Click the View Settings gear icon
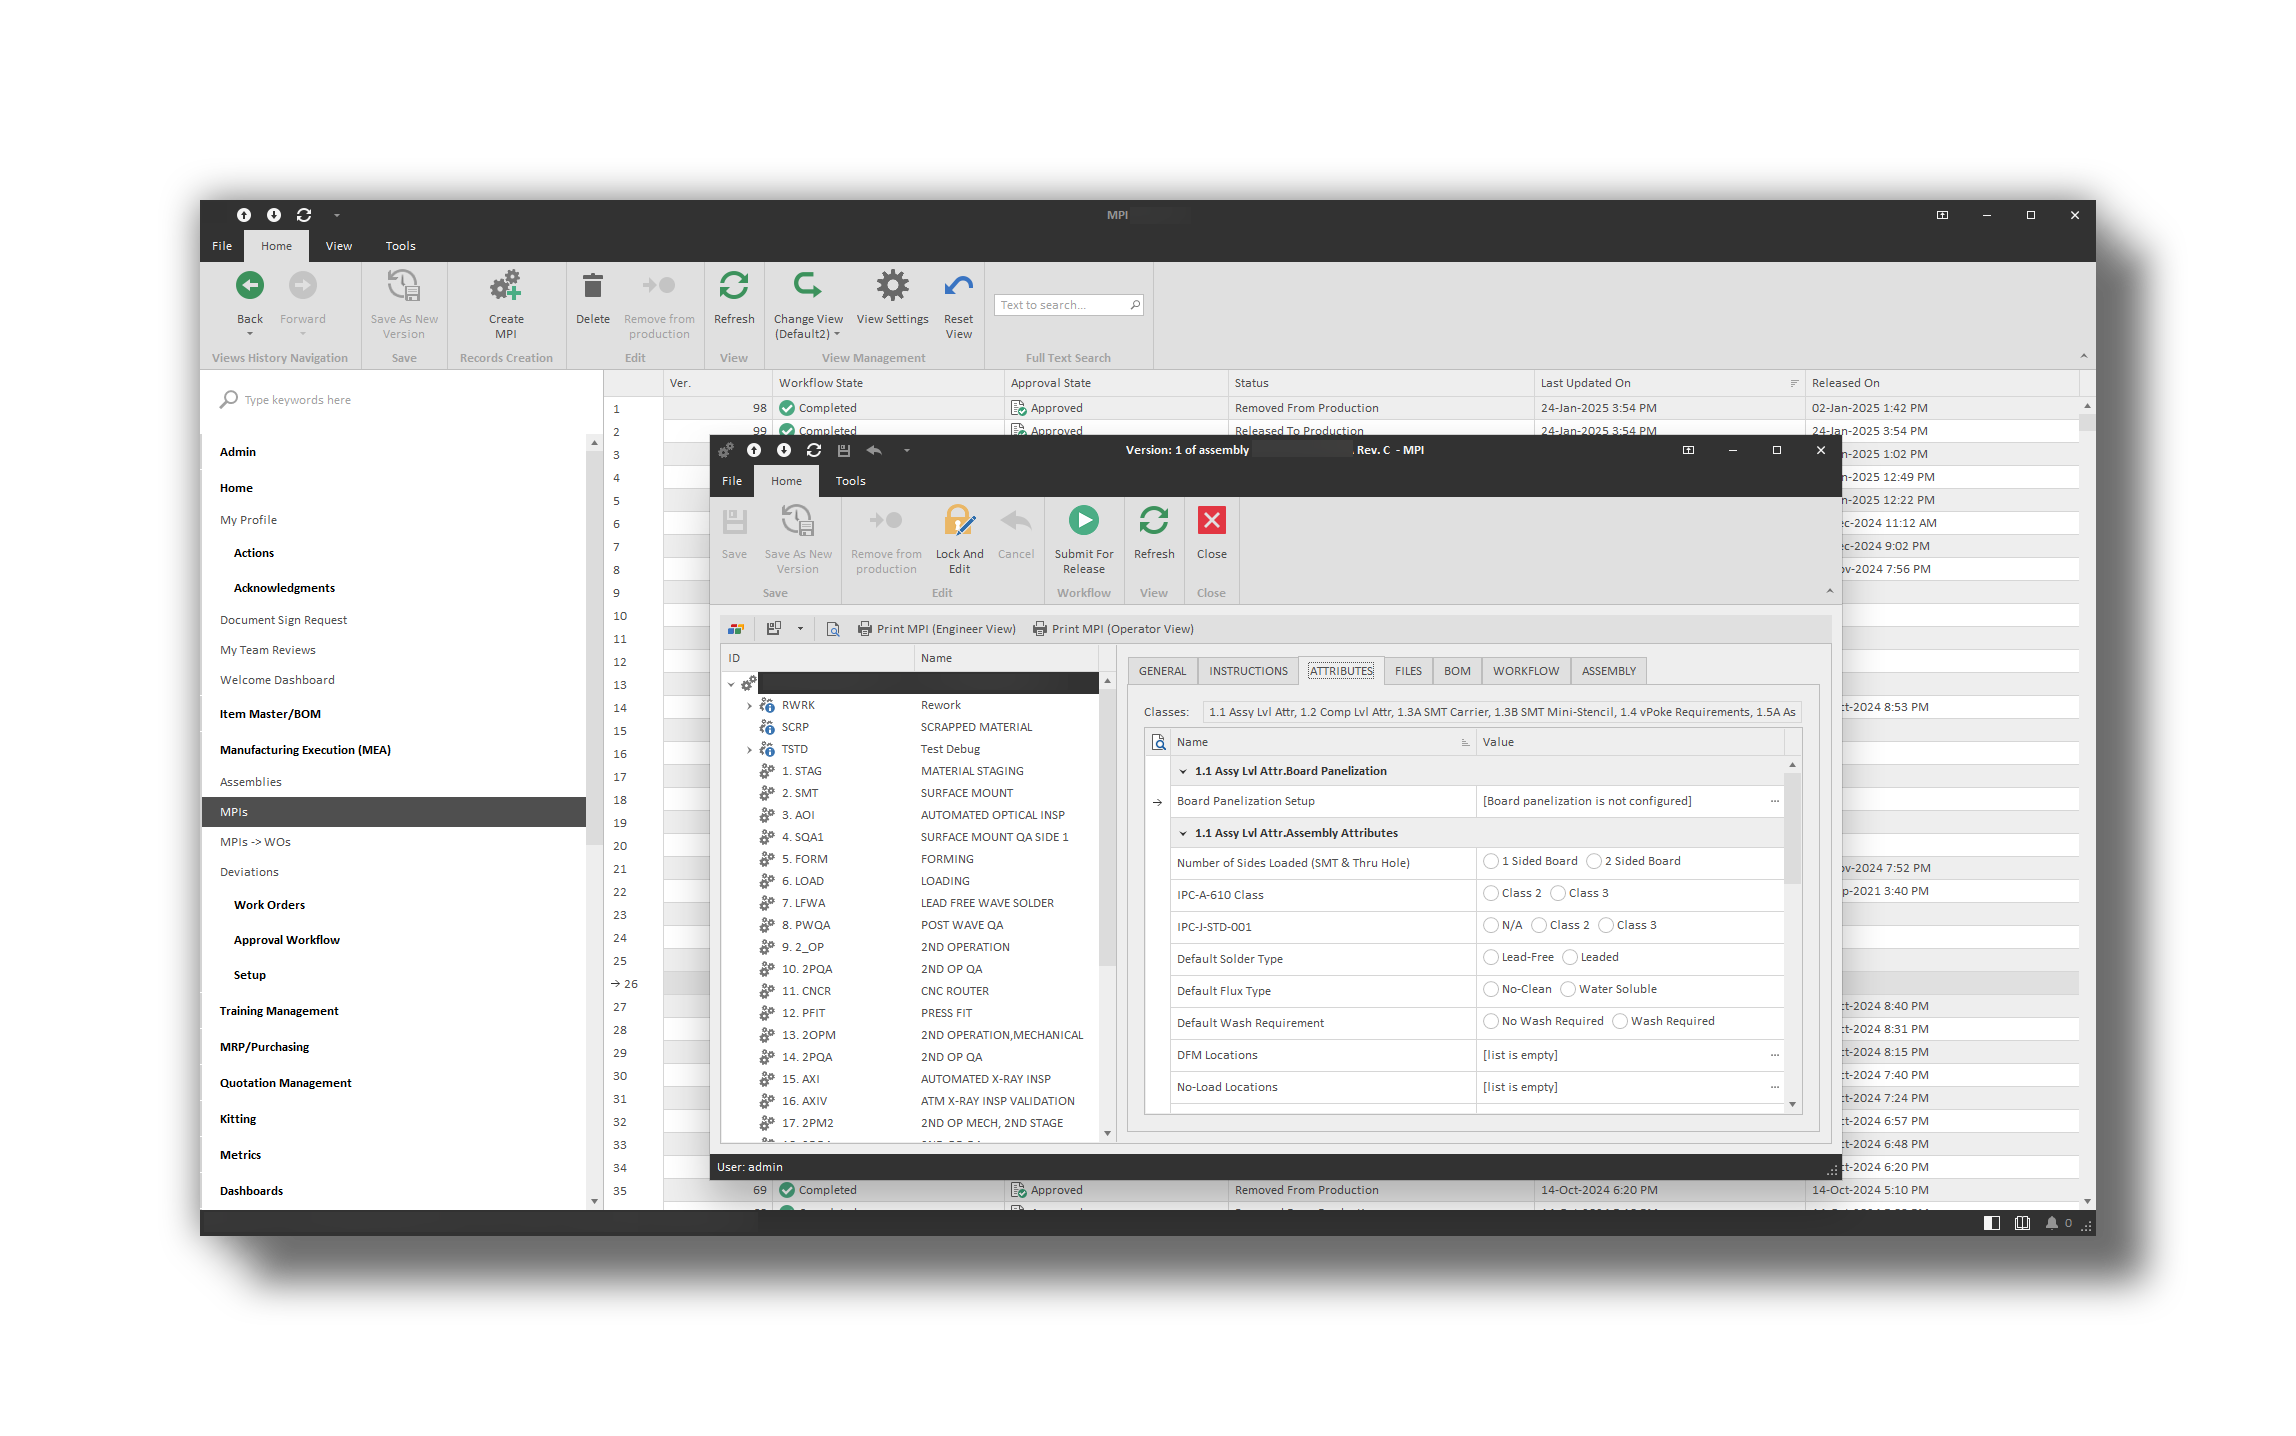 892,287
